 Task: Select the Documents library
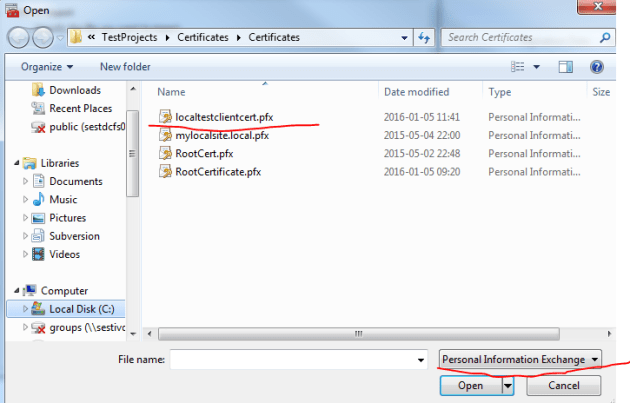76,182
